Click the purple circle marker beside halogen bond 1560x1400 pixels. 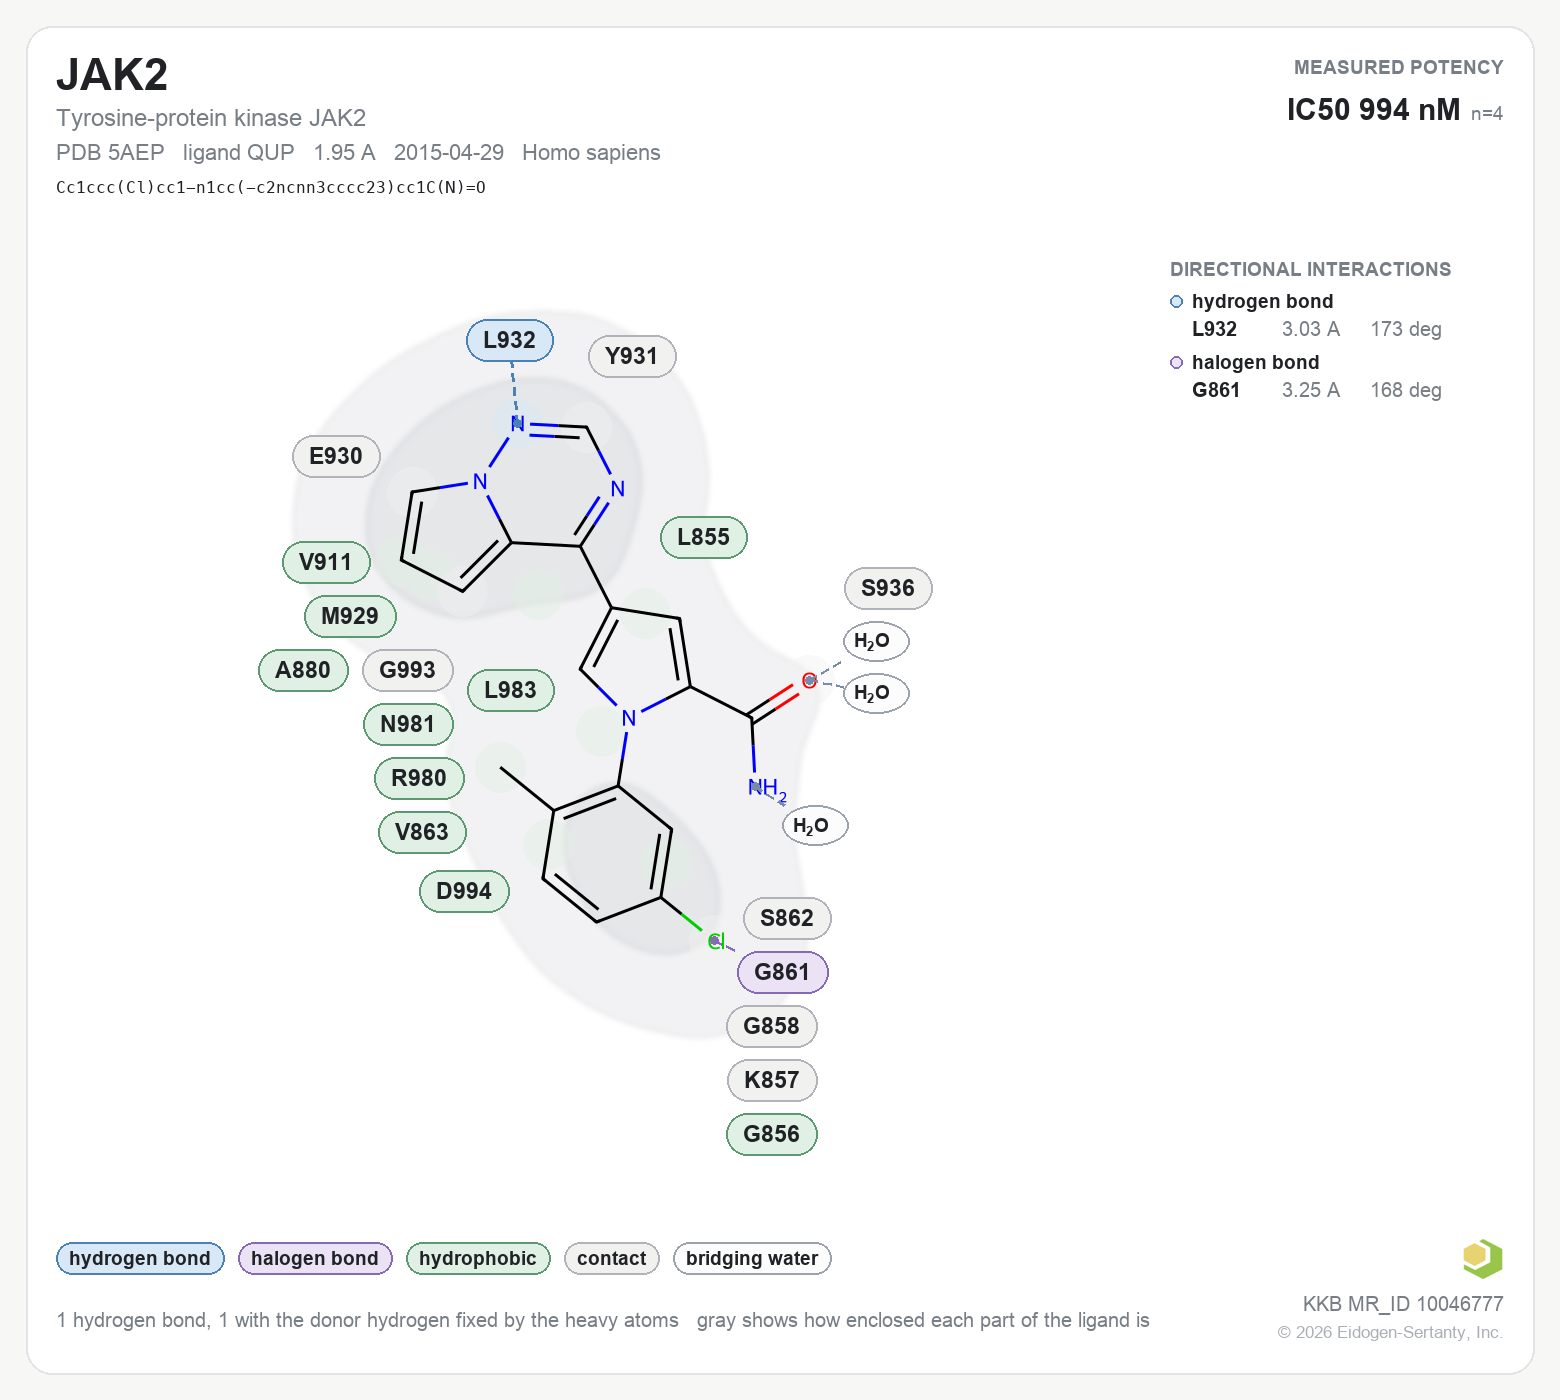(x=1176, y=363)
